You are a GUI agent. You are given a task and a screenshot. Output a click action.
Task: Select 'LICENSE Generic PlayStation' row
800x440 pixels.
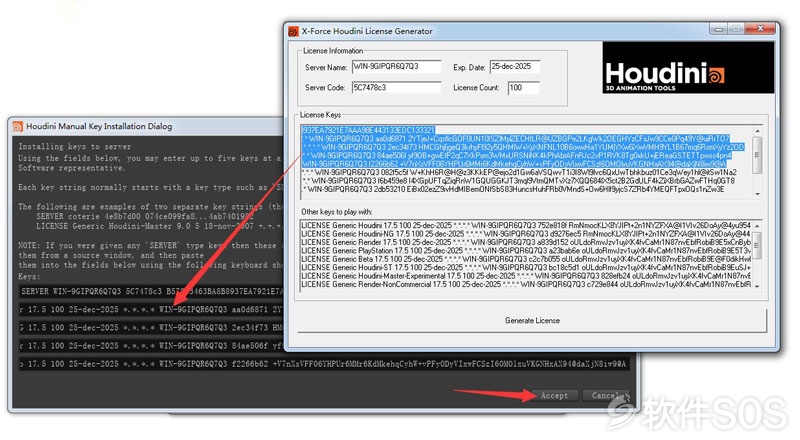526,251
